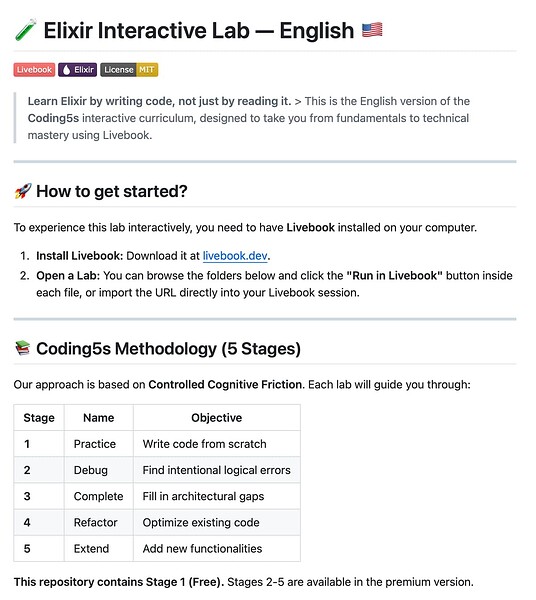Click the books emoji beside Coding5s Methodology
This screenshot has width=536, height=600.
23,348
